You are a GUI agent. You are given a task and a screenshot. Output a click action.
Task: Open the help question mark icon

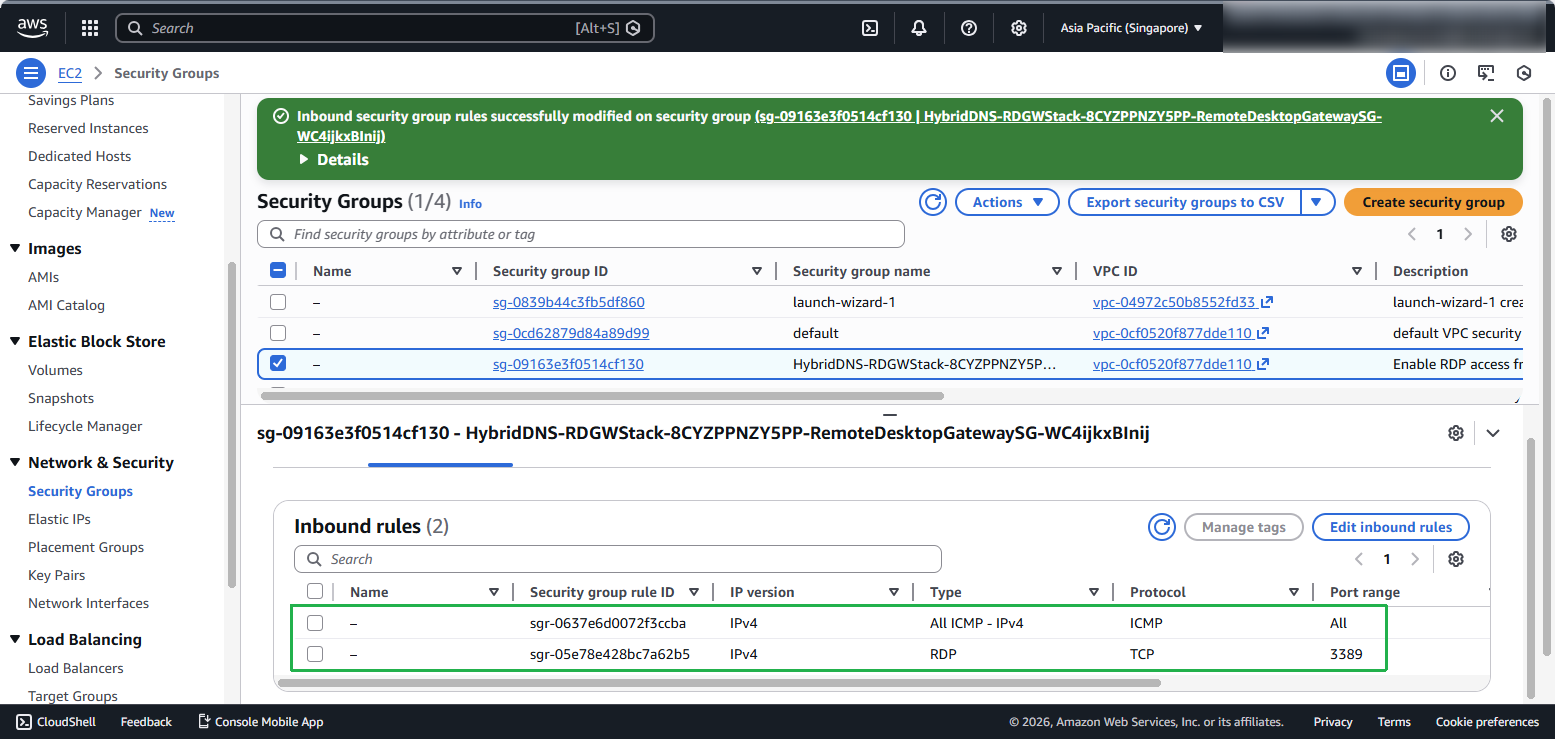968,28
